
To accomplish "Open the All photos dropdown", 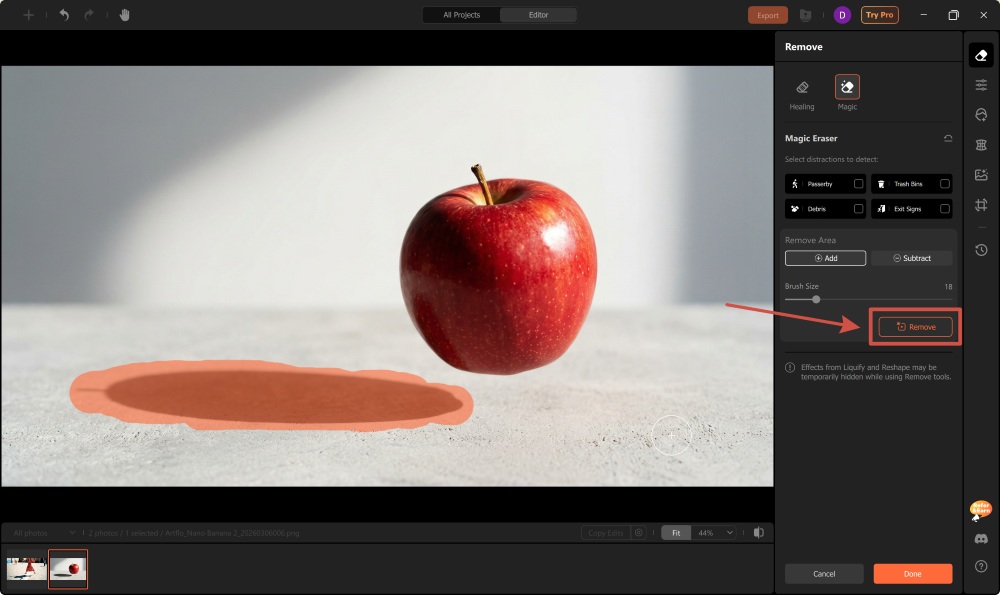I will pos(45,533).
